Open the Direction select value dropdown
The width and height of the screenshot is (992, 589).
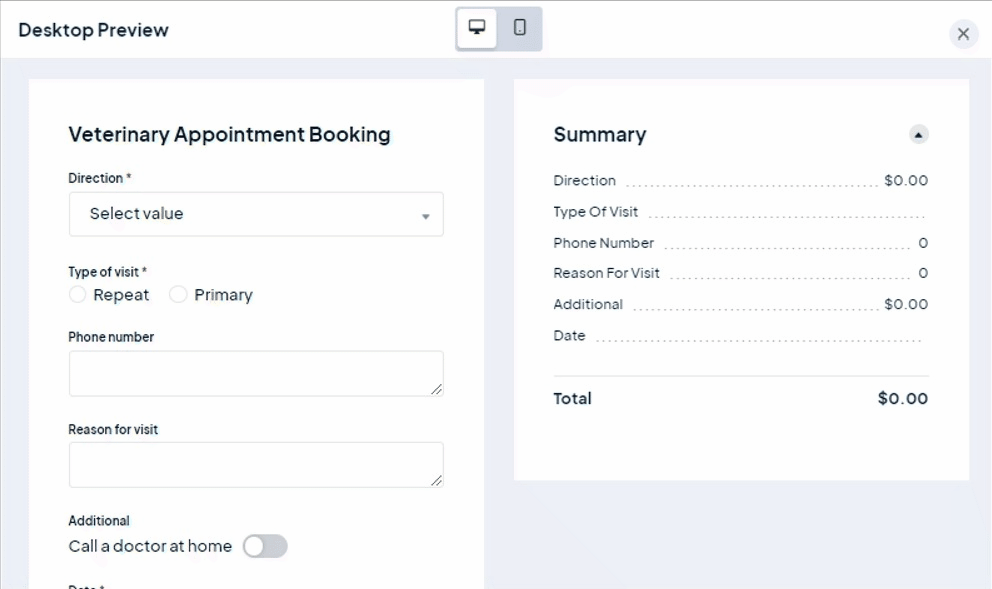pos(255,214)
